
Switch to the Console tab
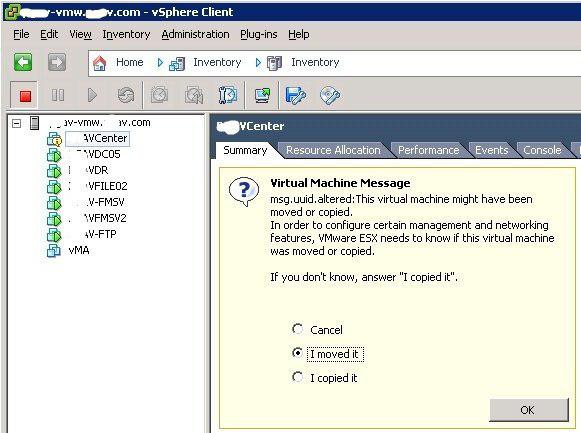point(542,150)
